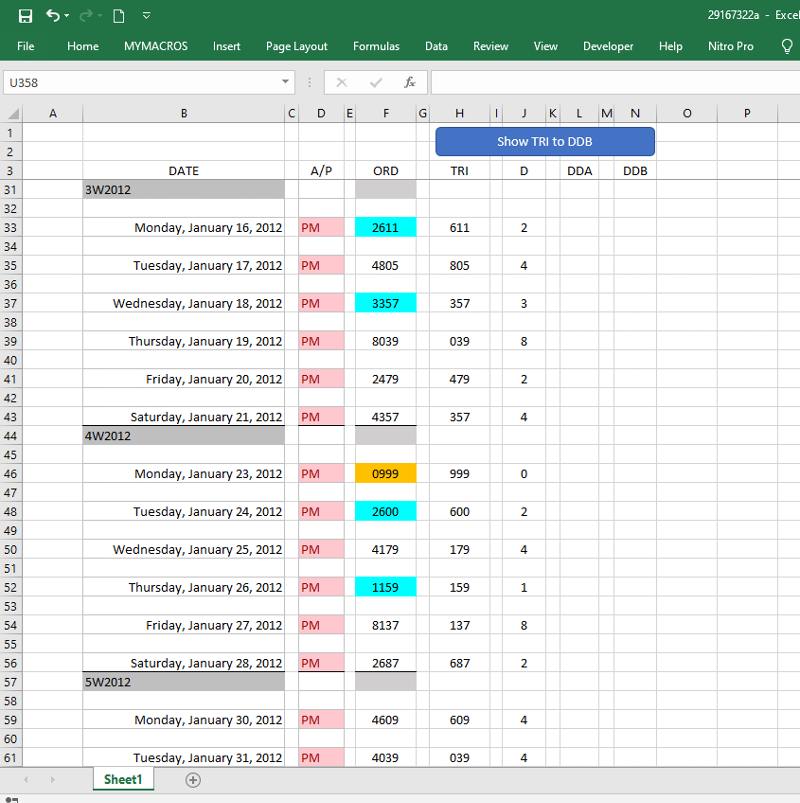The width and height of the screenshot is (800, 803).
Task: Open the Undo history dropdown arrow
Action: point(67,16)
